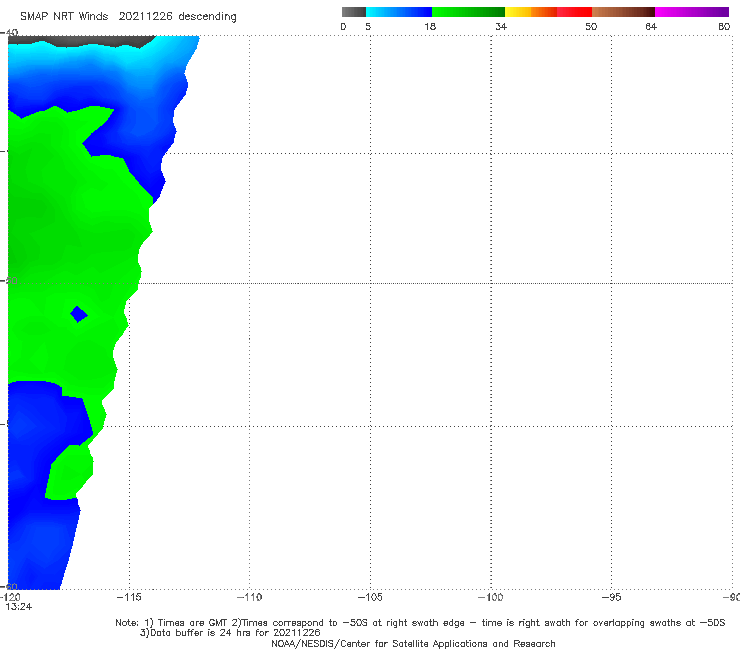740x650 pixels.
Task: Select the cyan-to-blue 5-18 colorbar segment
Action: click(x=399, y=12)
